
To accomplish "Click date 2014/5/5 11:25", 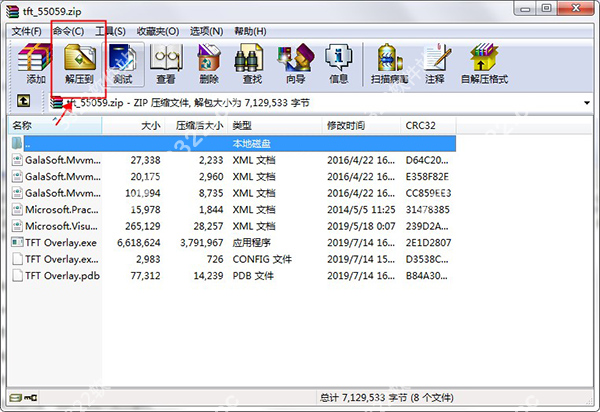I will click(361, 210).
